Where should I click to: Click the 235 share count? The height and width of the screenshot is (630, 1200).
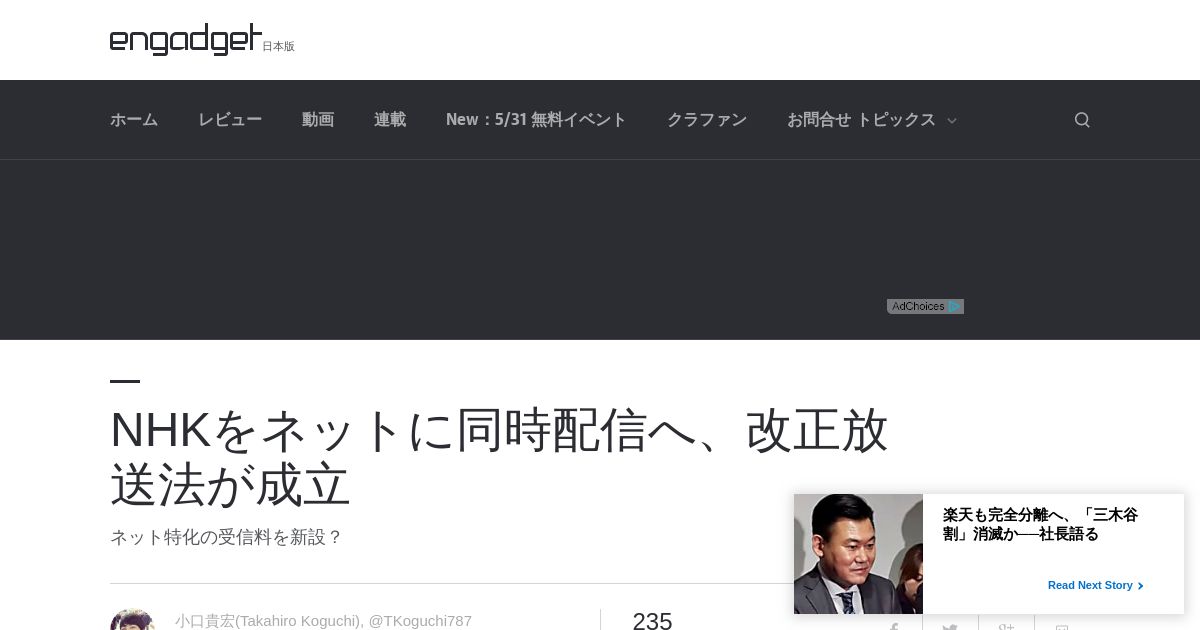pyautogui.click(x=652, y=620)
